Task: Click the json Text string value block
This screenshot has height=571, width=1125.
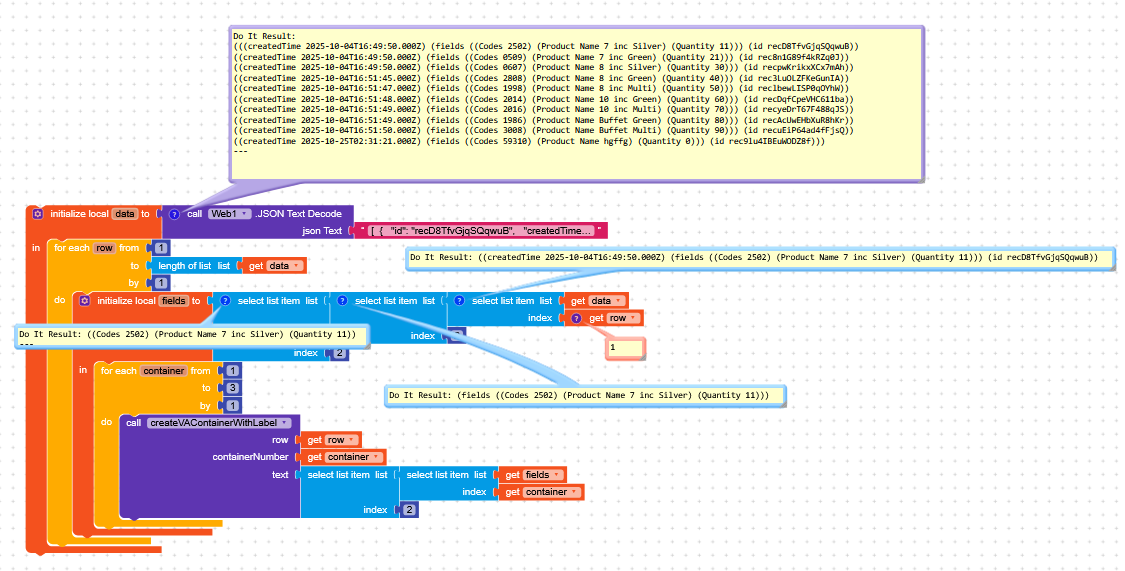Action: coord(482,231)
